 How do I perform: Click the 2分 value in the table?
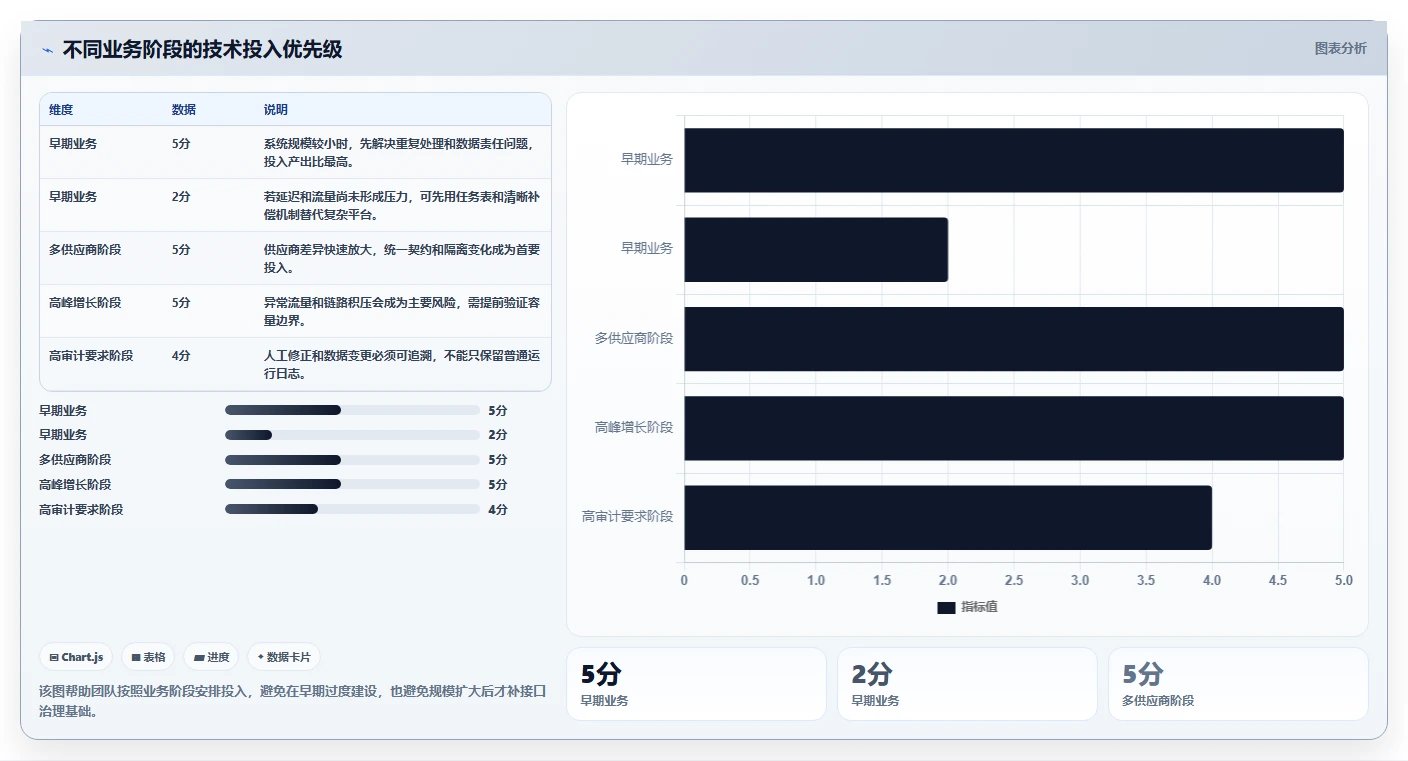click(x=181, y=196)
